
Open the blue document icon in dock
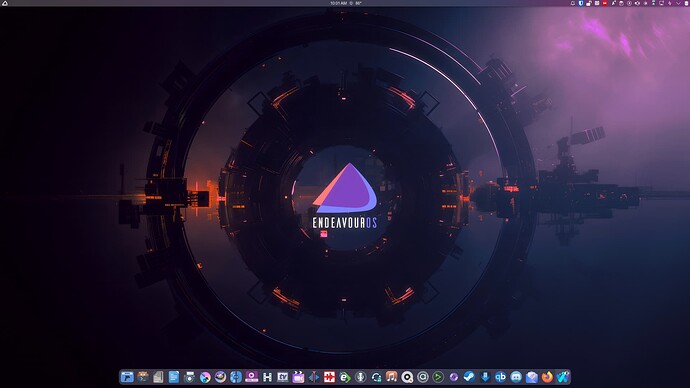click(174, 377)
